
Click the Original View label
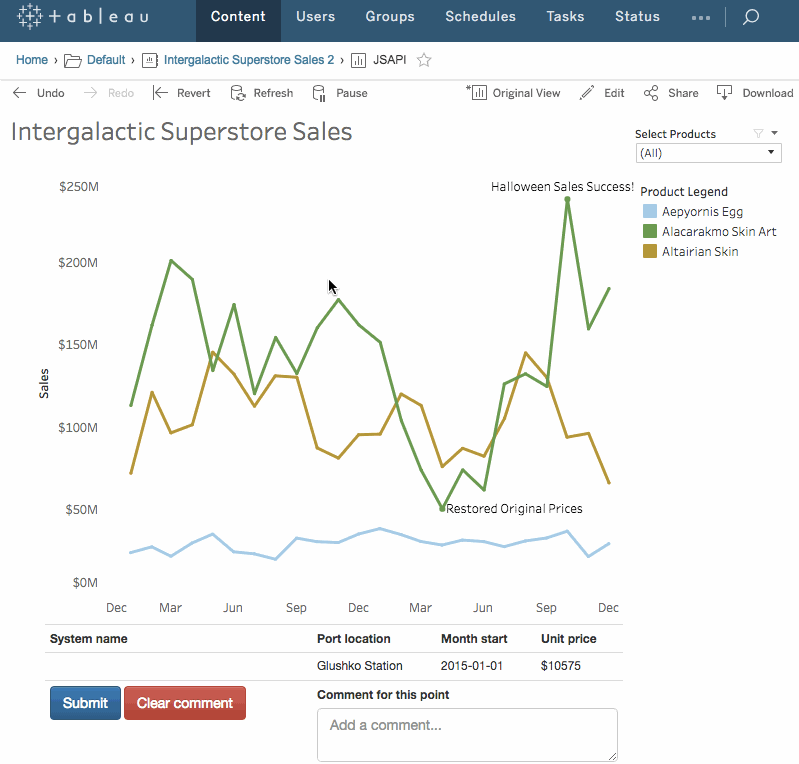click(x=526, y=93)
